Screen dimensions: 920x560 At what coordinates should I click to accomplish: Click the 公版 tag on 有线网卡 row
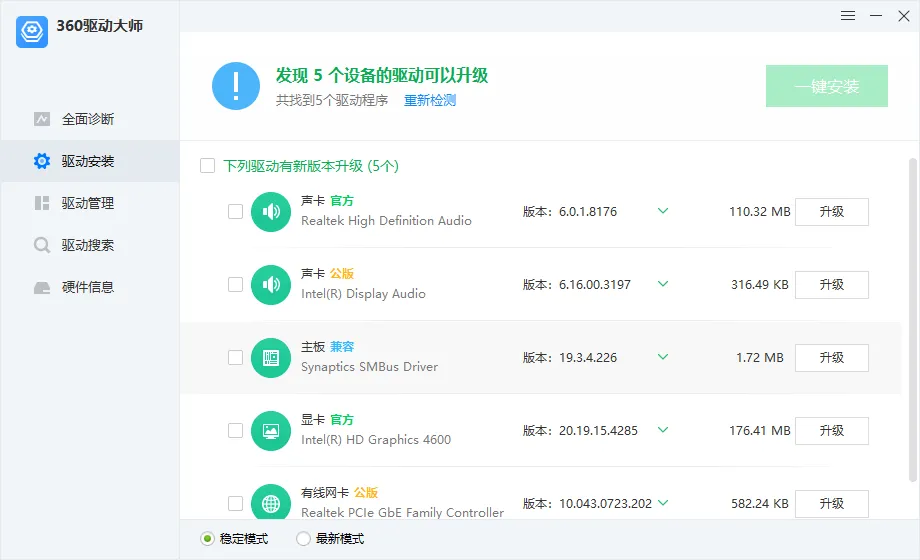point(366,492)
